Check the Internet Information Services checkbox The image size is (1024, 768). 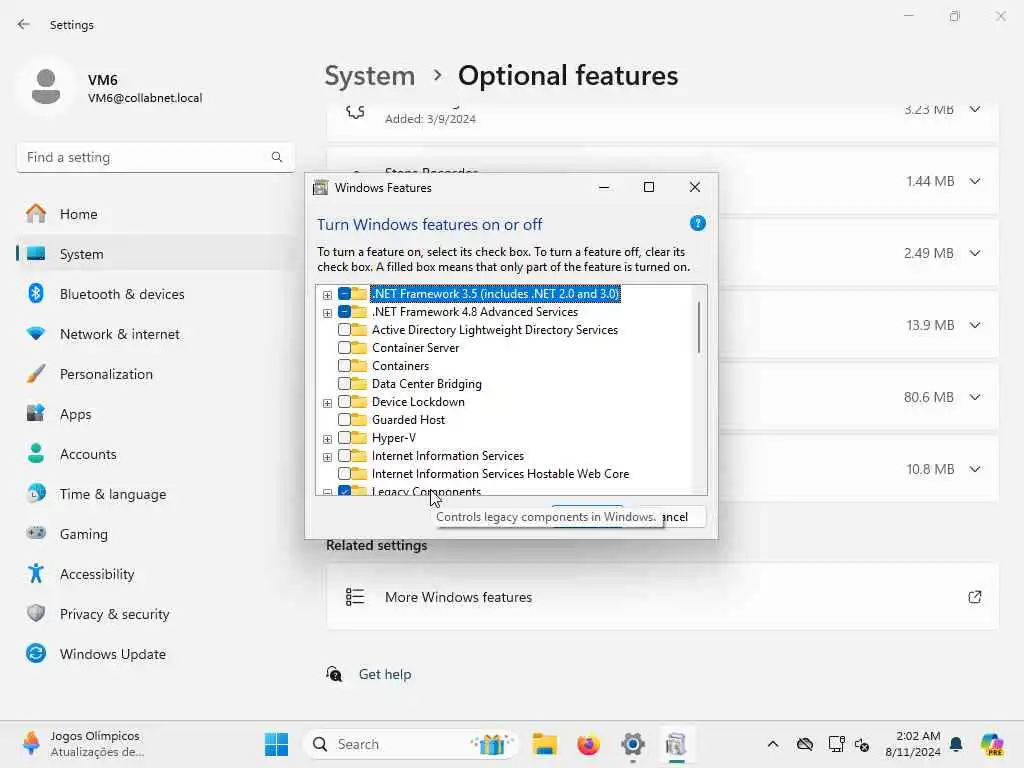pyautogui.click(x=344, y=456)
